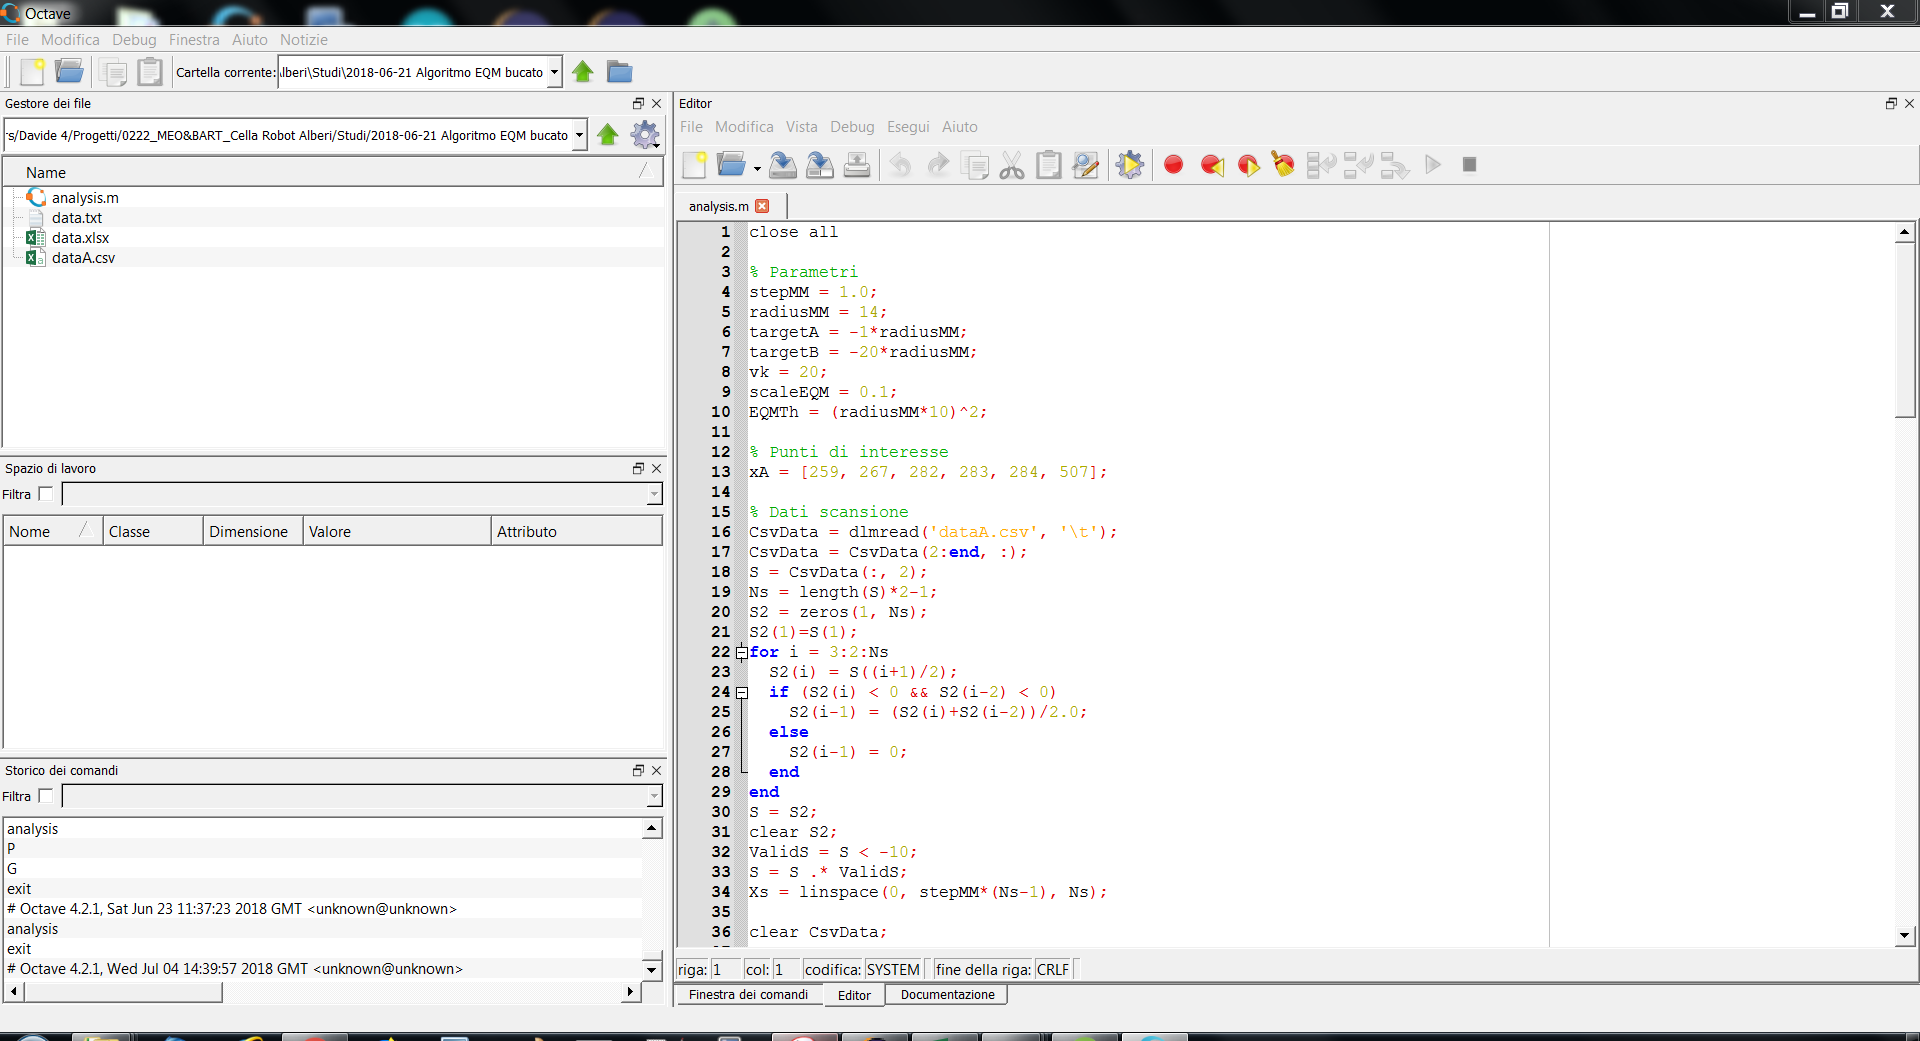Viewport: 1920px width, 1041px height.
Task: Collapse the if block fold at line 24
Action: tap(742, 693)
